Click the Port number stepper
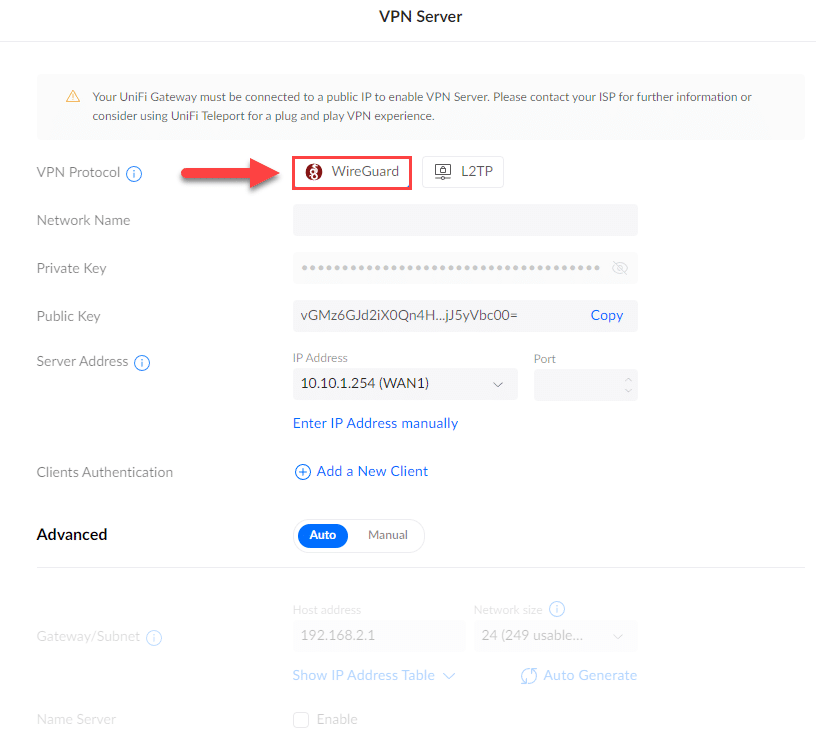 point(627,384)
